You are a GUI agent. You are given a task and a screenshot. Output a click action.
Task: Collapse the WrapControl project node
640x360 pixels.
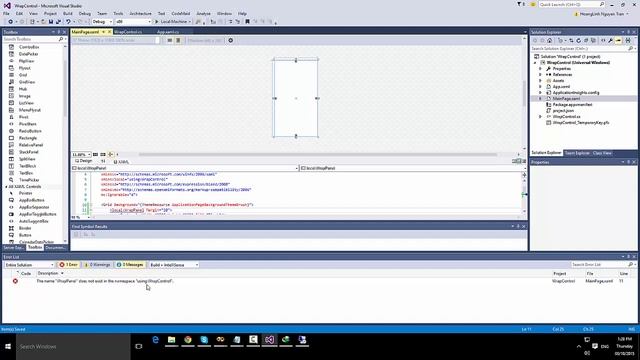click(x=535, y=63)
